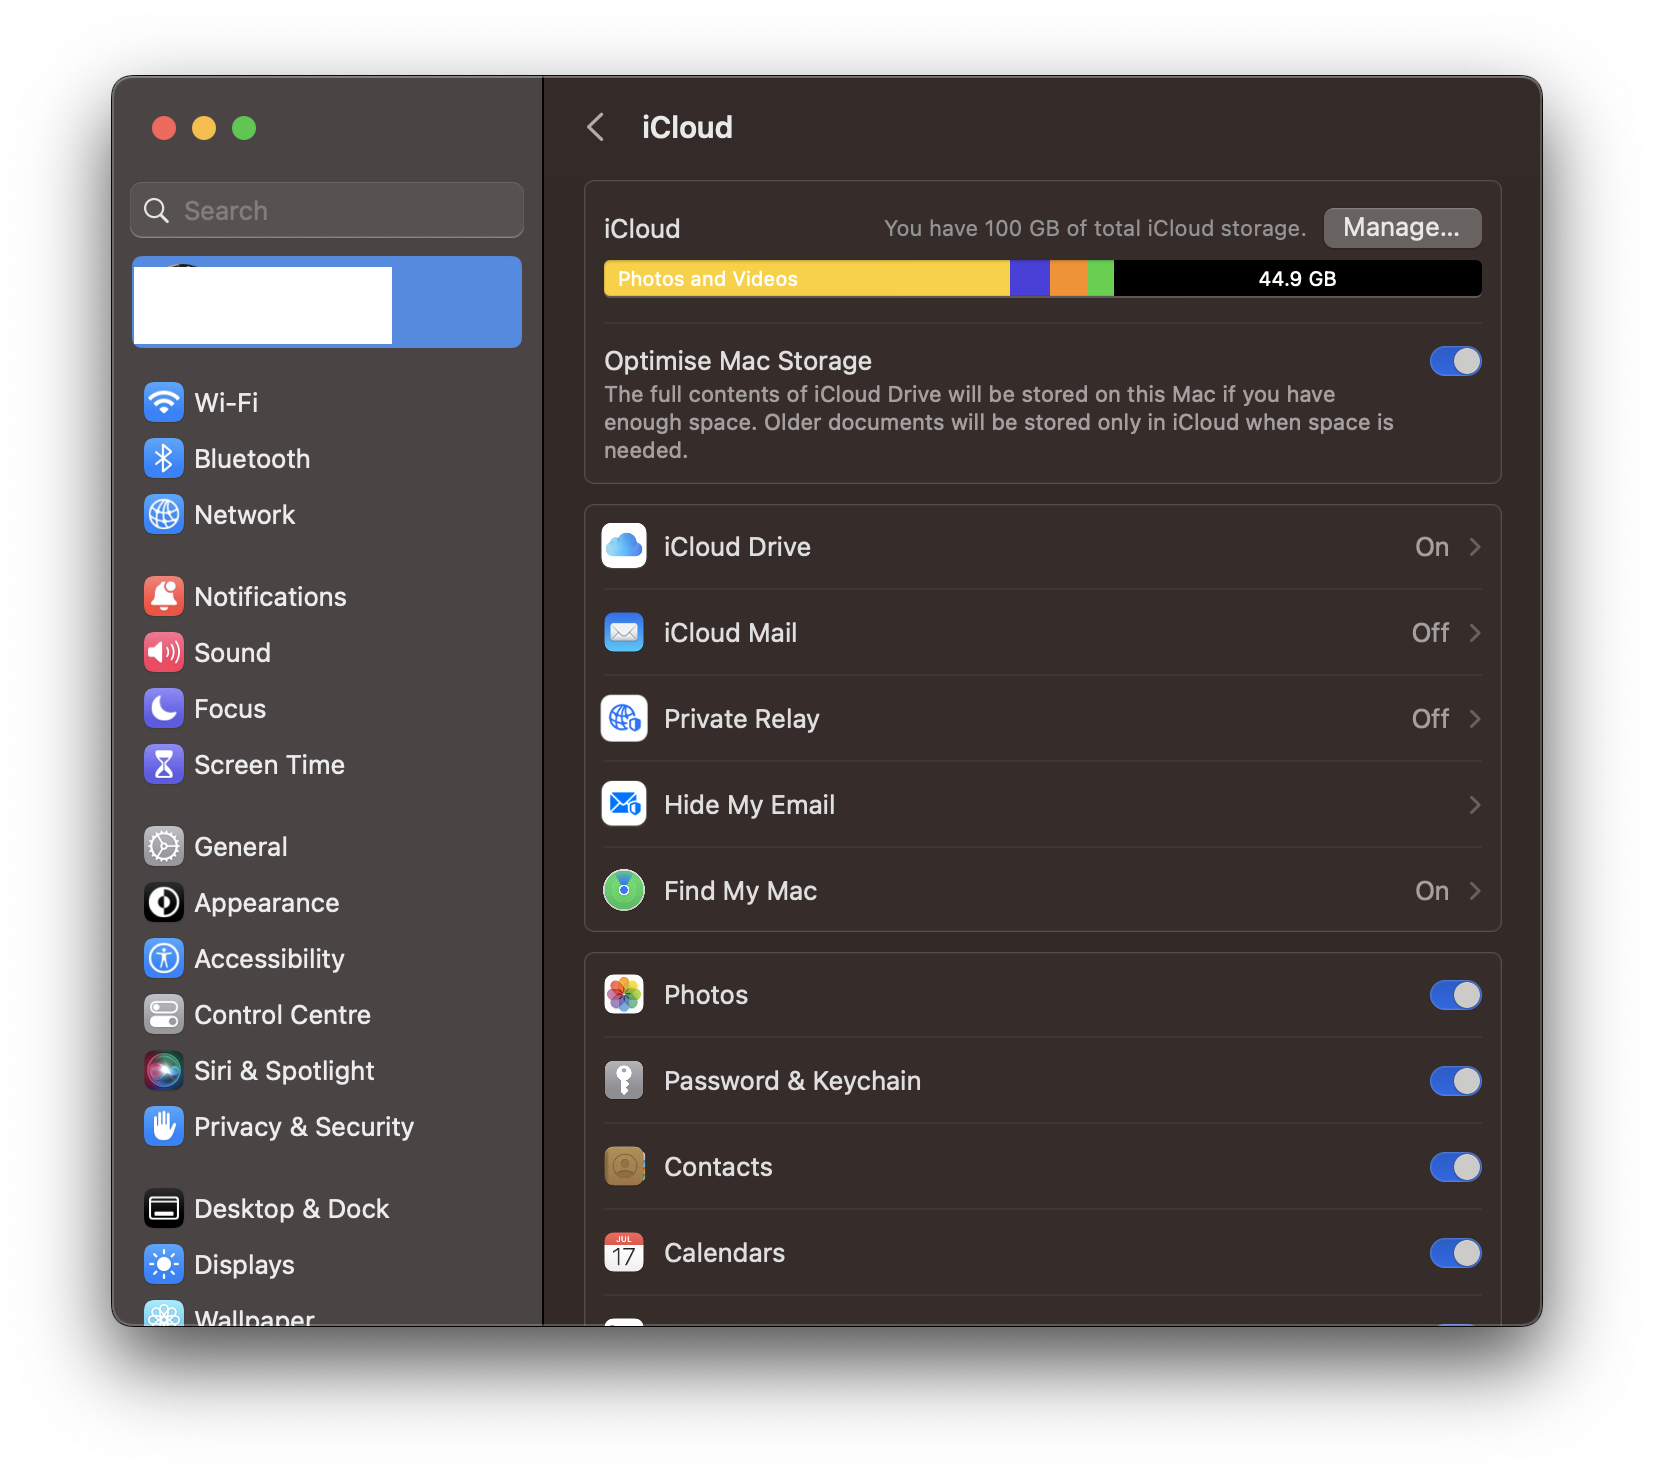Expand Find My Mac chevron
Screen dimensions: 1654x1474
(x=1475, y=891)
